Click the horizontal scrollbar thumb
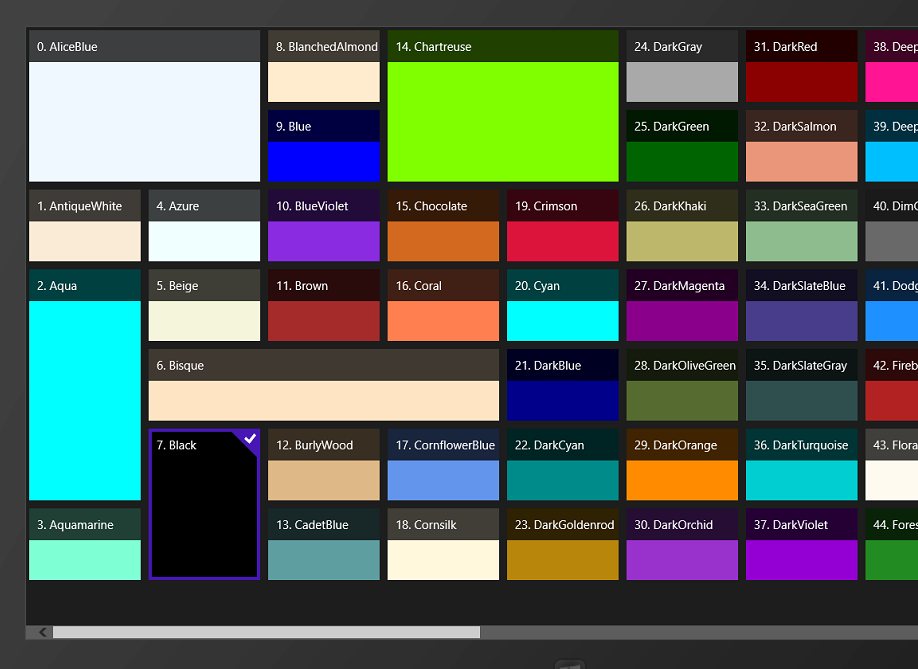918x669 pixels. click(266, 632)
